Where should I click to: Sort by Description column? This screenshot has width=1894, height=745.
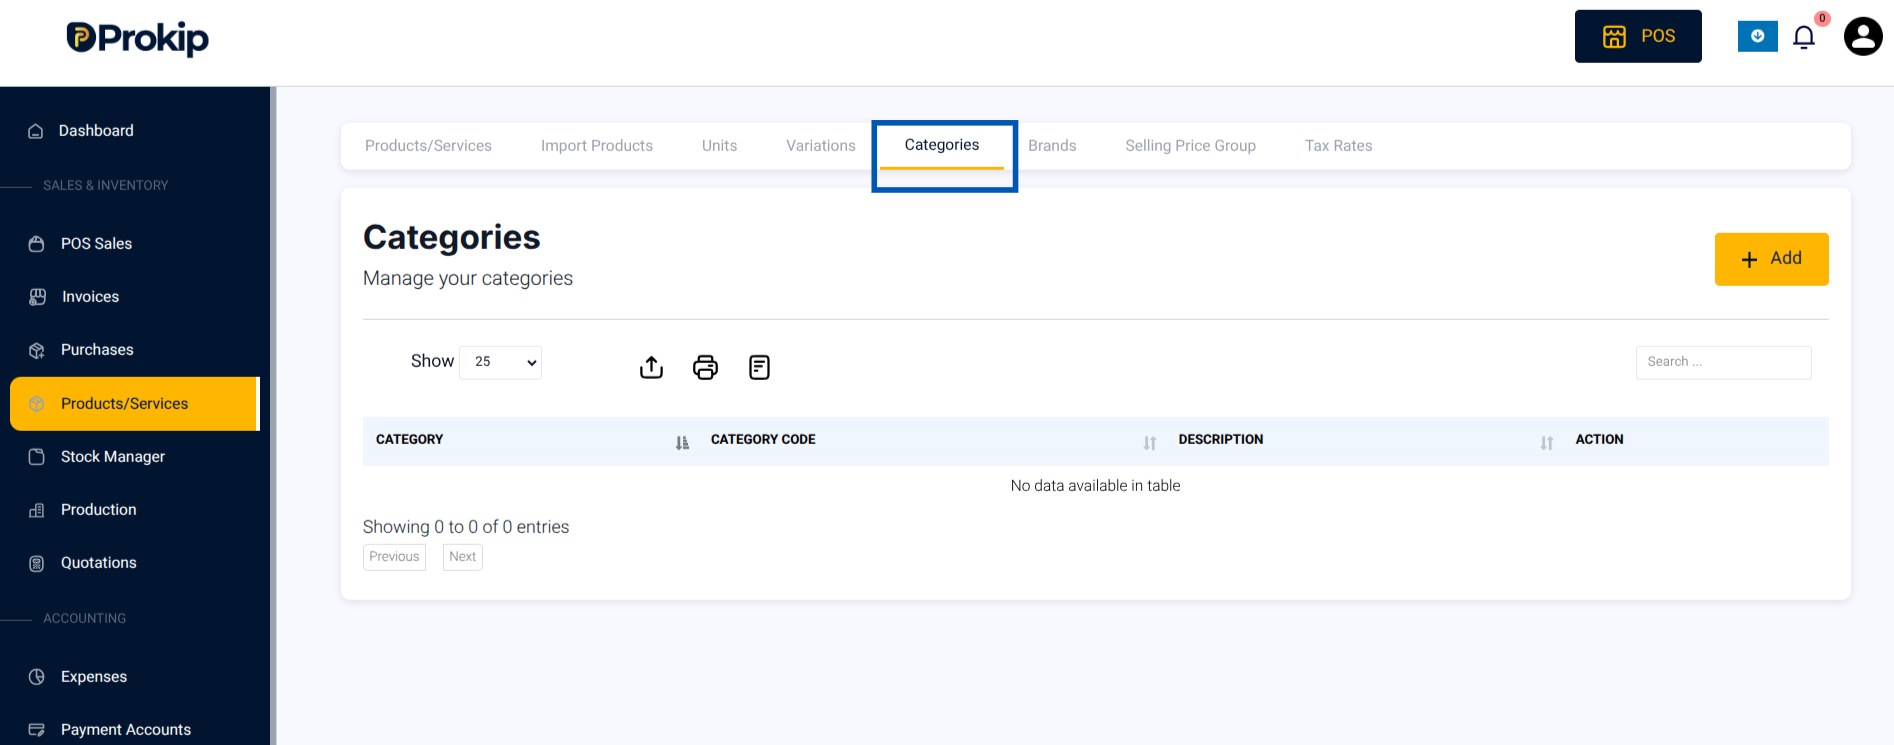click(1364, 440)
